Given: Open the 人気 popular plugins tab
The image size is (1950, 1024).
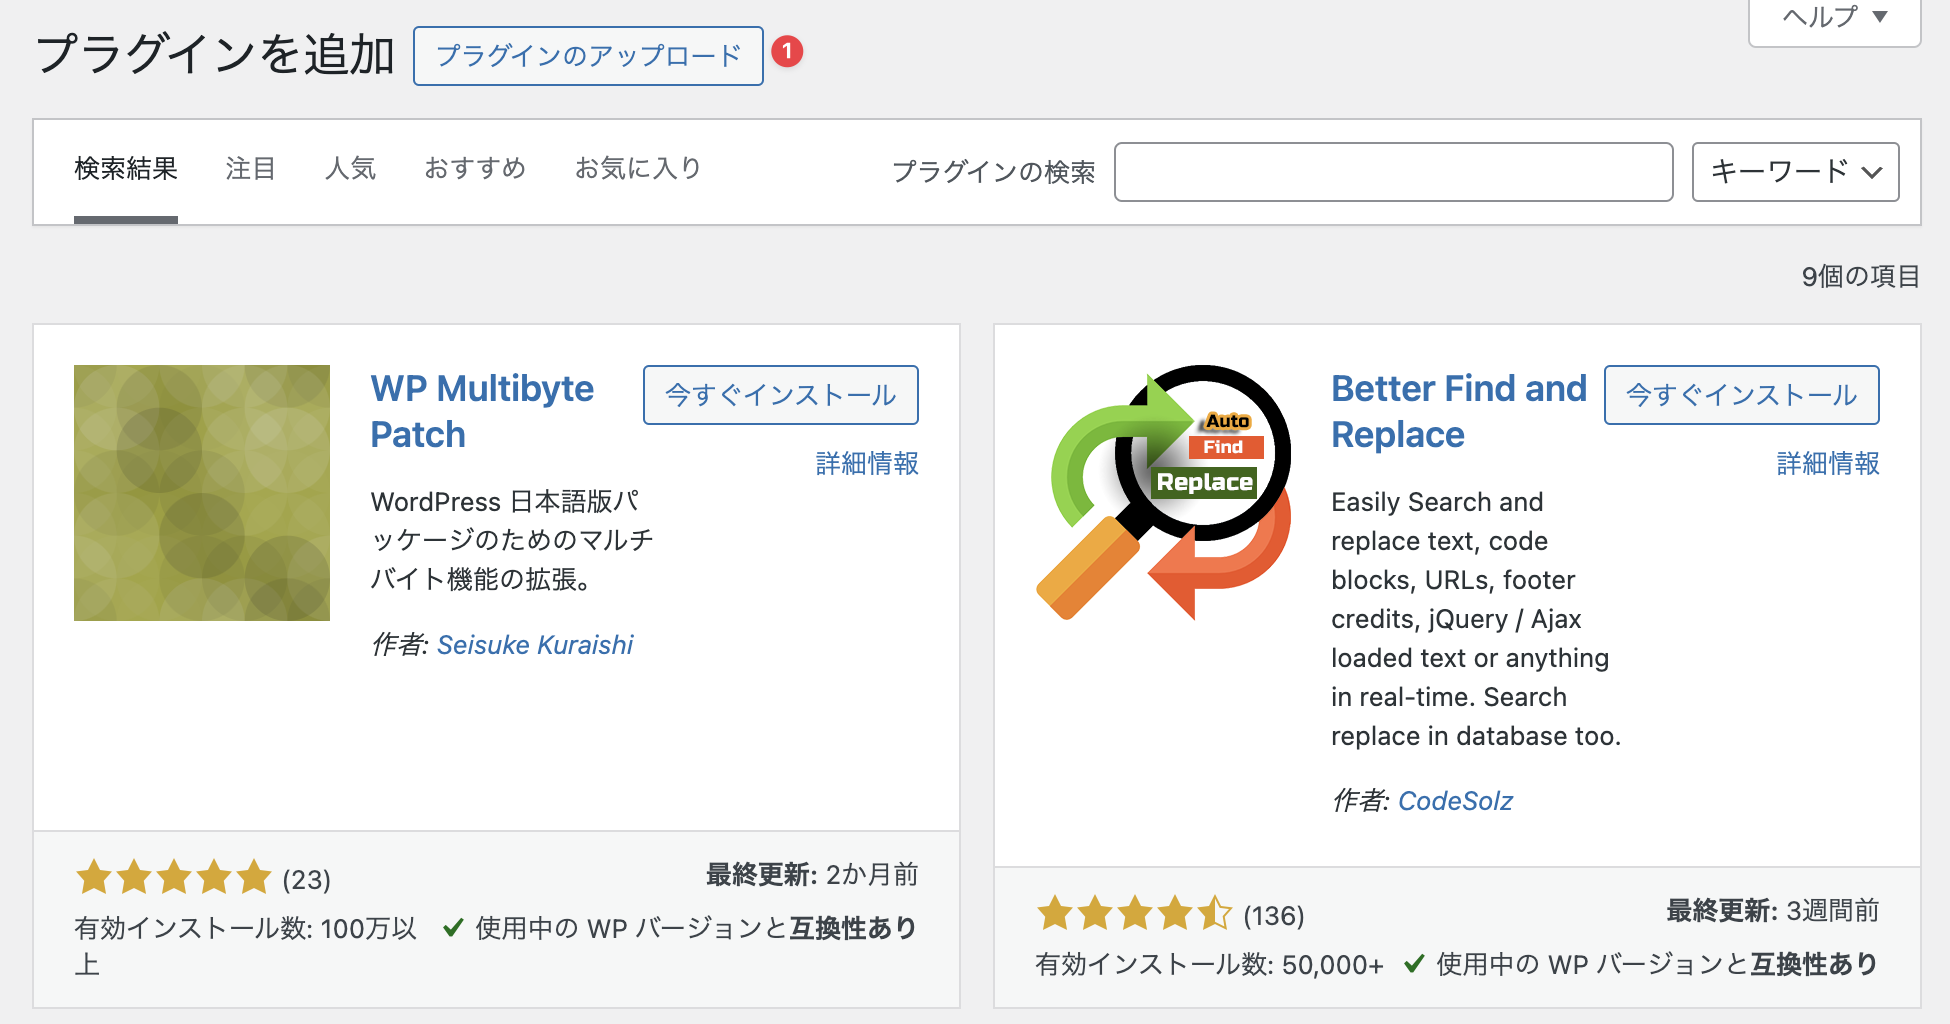Looking at the screenshot, I should pos(350,169).
